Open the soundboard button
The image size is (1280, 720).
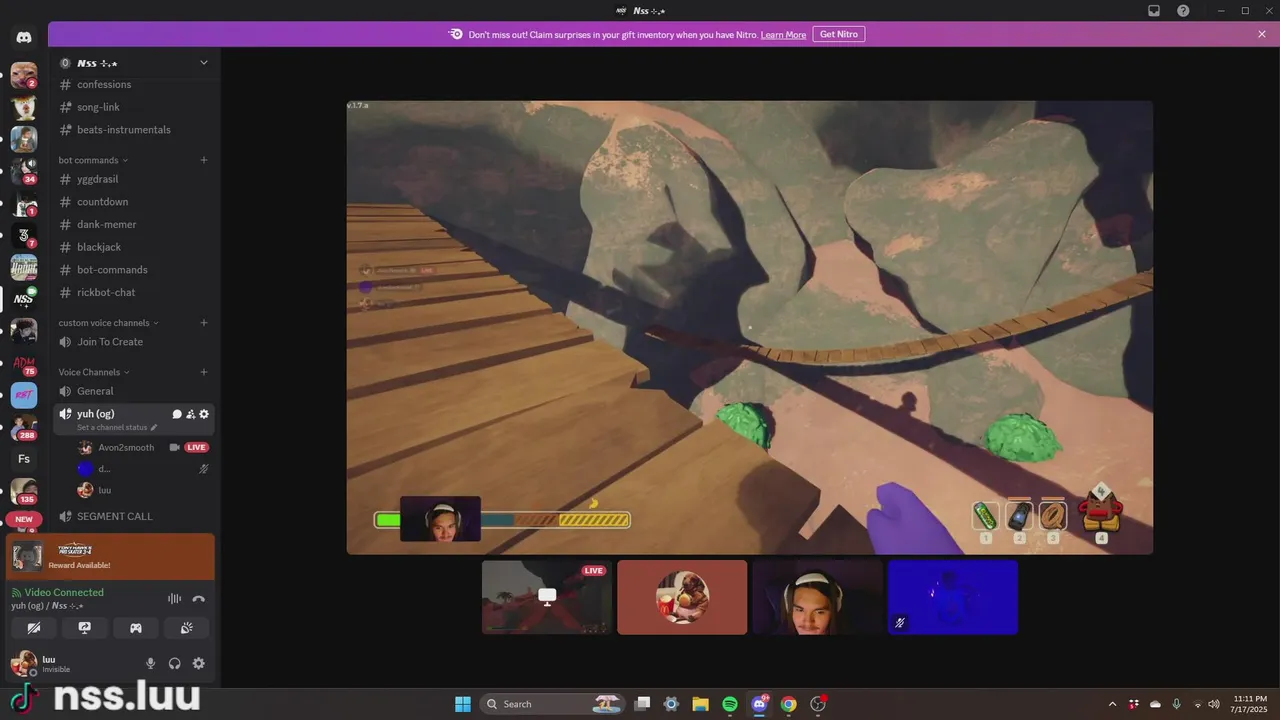click(186, 628)
